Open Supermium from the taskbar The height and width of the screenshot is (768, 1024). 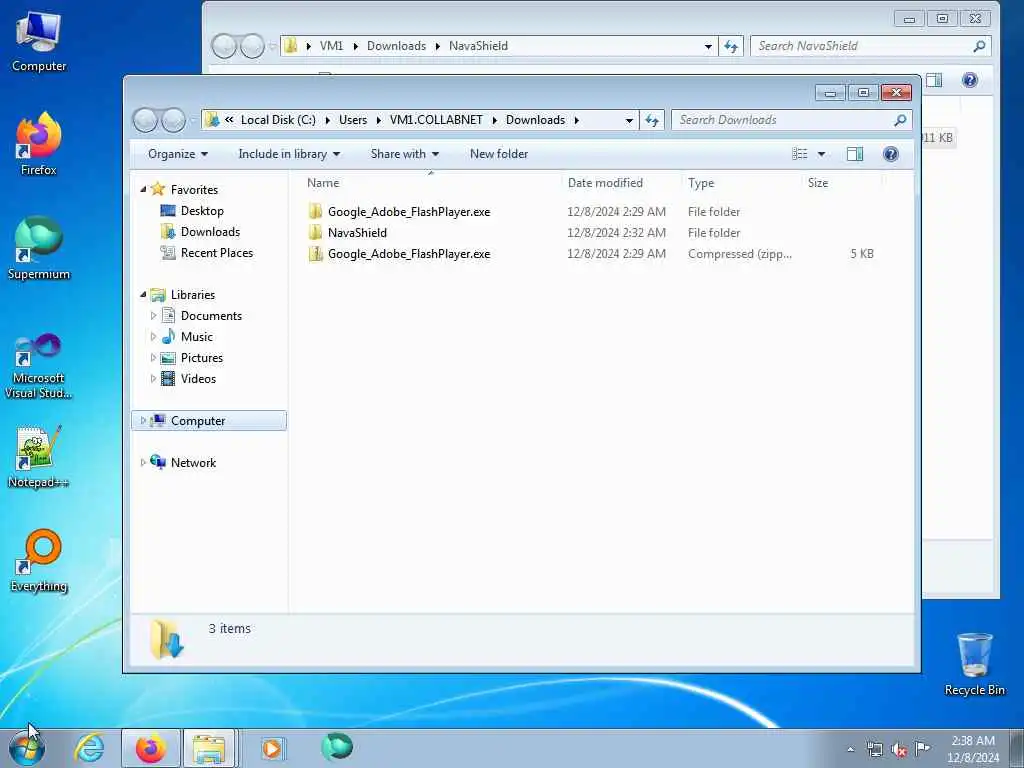[x=337, y=748]
